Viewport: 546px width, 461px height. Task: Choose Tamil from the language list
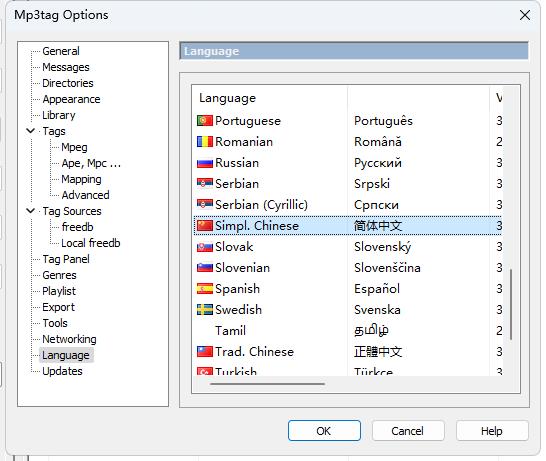click(x=347, y=330)
